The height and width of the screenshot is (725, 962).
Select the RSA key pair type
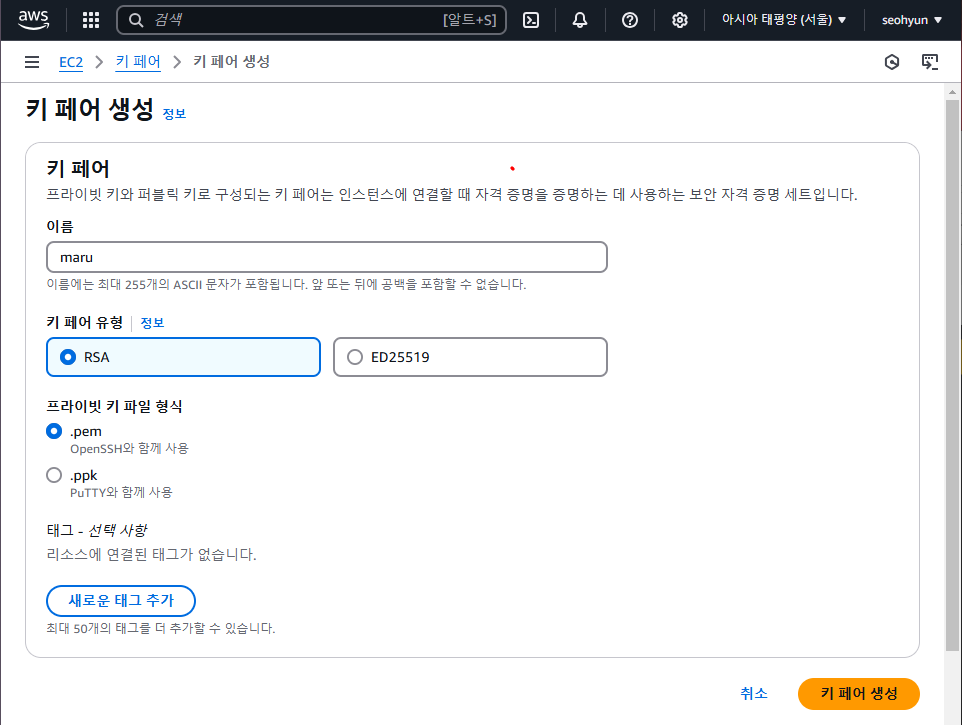183,357
